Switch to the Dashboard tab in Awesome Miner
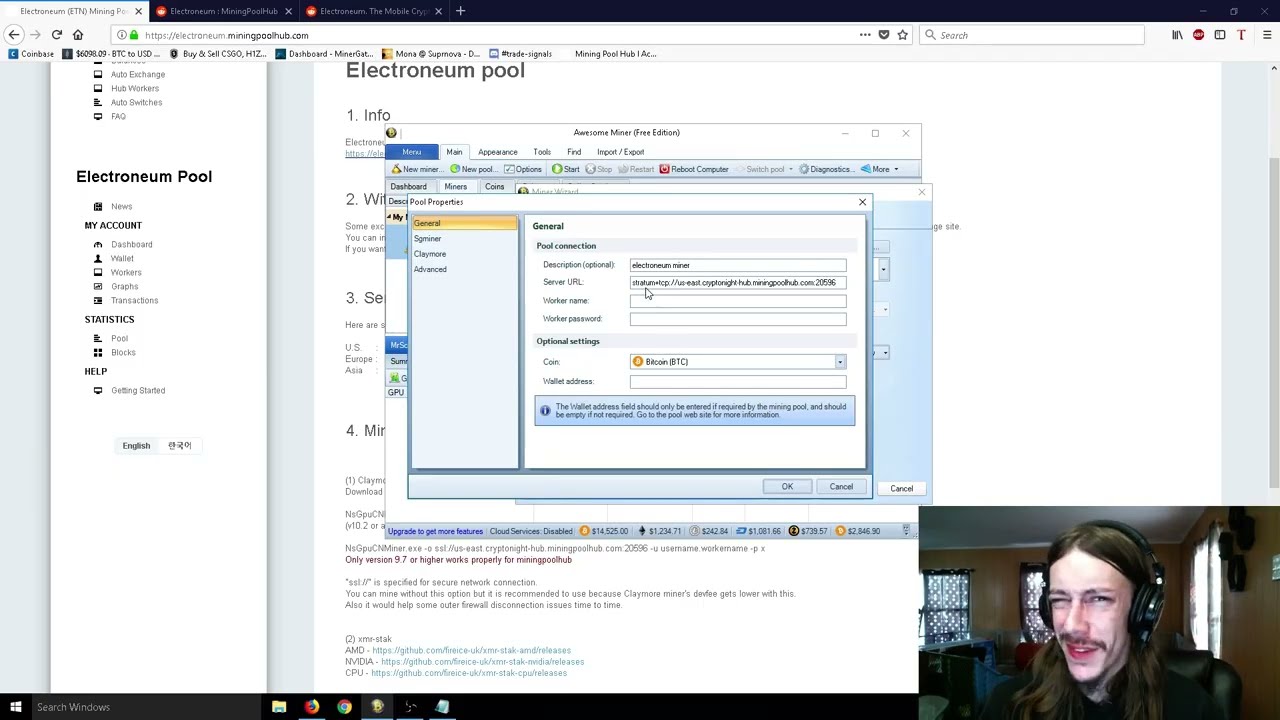The width and height of the screenshot is (1280, 720). pos(408,187)
